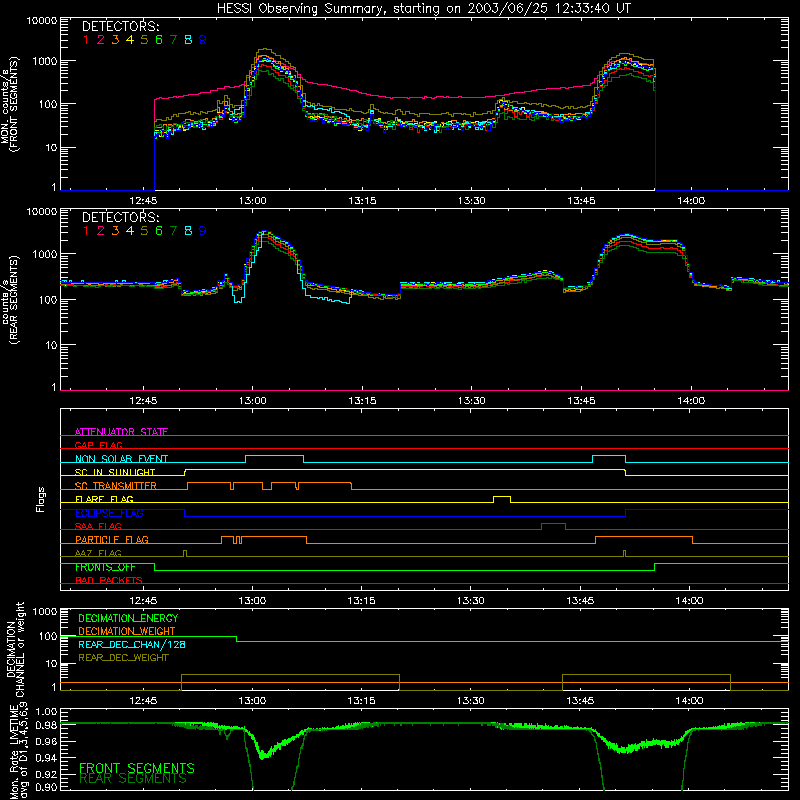800x800 pixels.
Task: Select orange detector number 3 in front segments legend
Action: tap(115, 40)
